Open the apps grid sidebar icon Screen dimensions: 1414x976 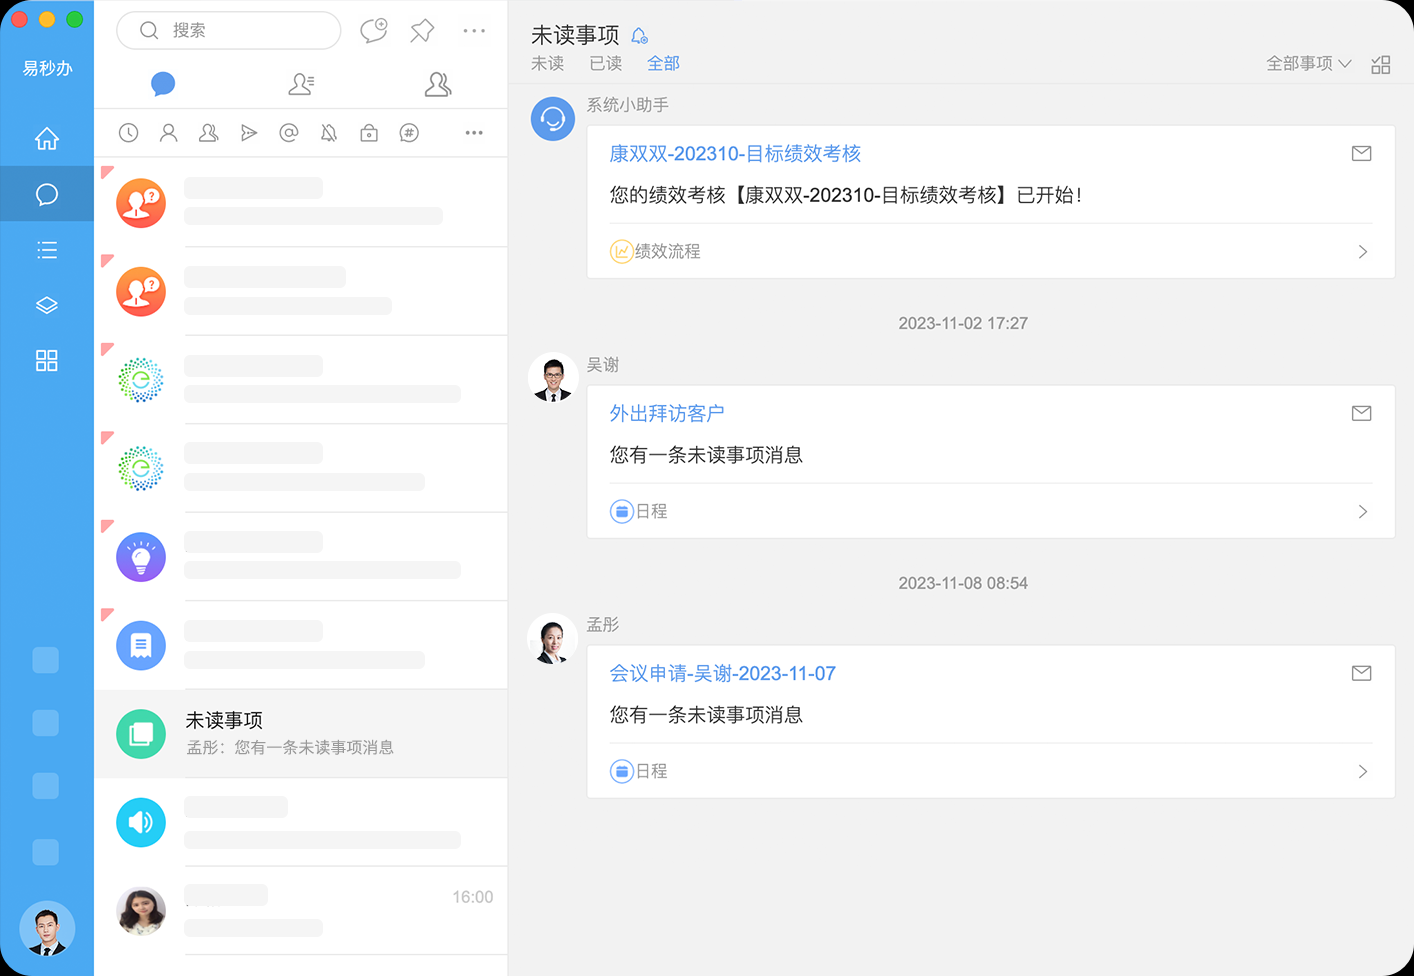47,360
